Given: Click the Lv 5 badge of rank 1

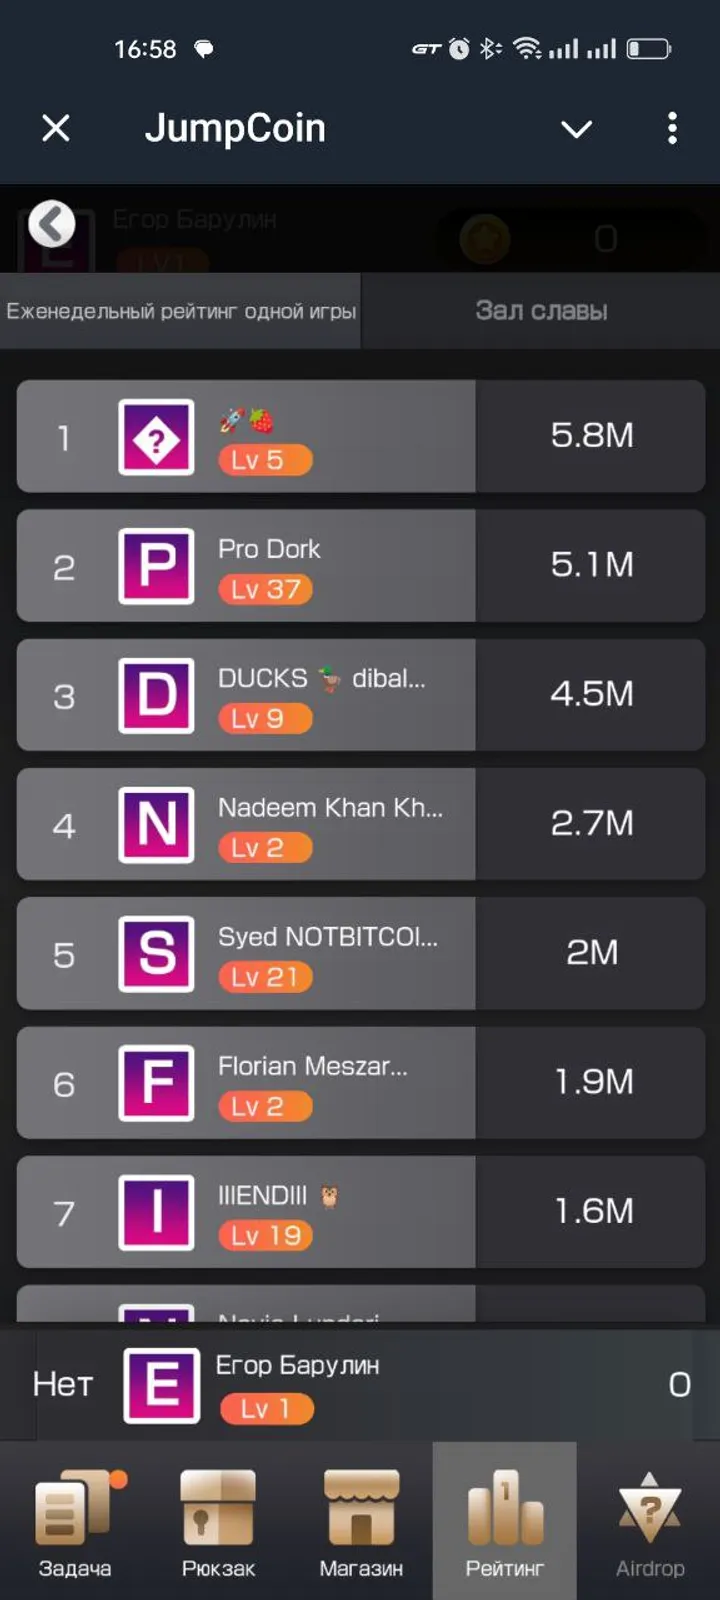Looking at the screenshot, I should point(265,460).
